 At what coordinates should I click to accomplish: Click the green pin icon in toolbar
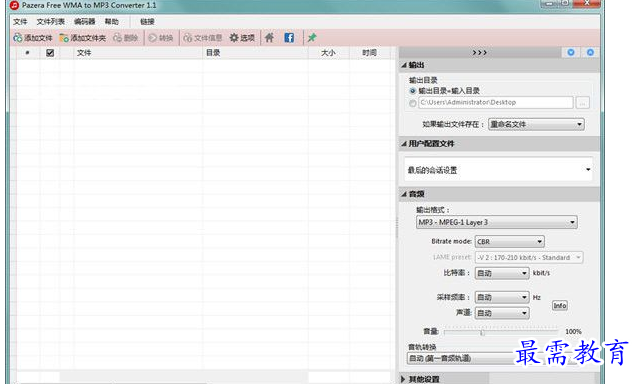pyautogui.click(x=312, y=38)
